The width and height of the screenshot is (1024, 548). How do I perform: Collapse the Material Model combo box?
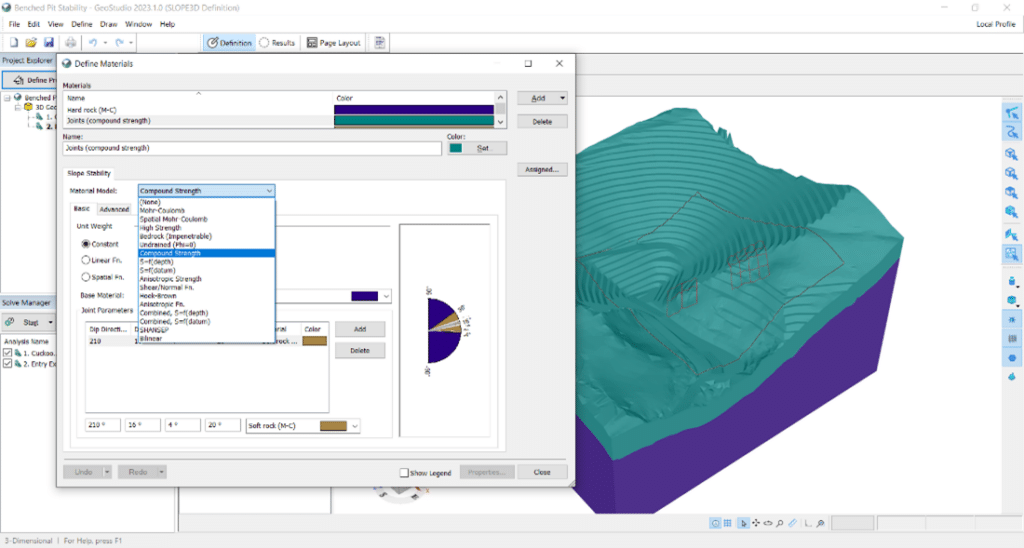tap(269, 190)
